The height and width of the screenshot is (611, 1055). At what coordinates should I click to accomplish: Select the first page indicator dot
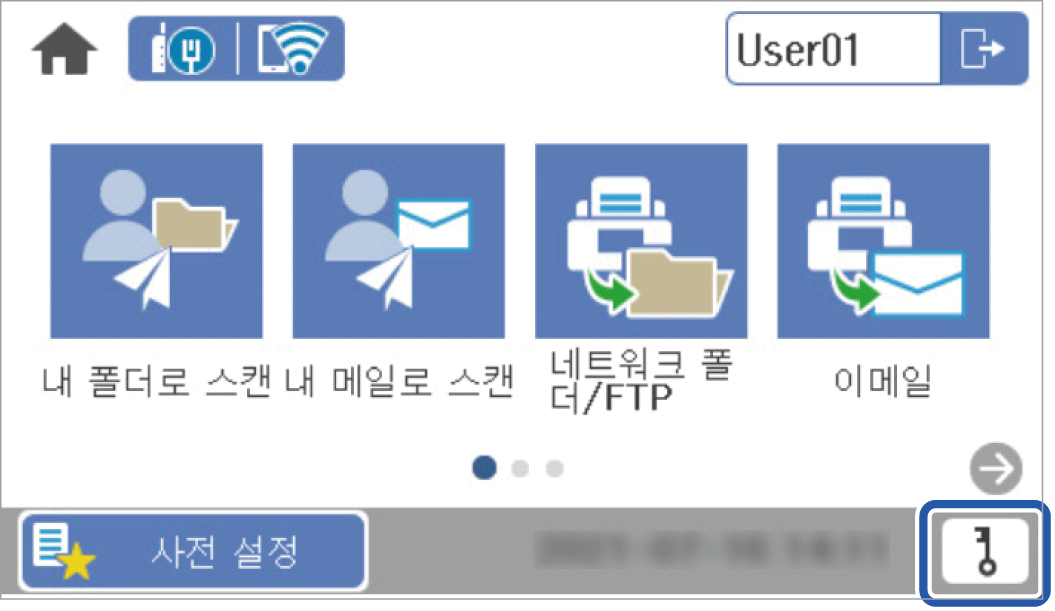pos(484,468)
